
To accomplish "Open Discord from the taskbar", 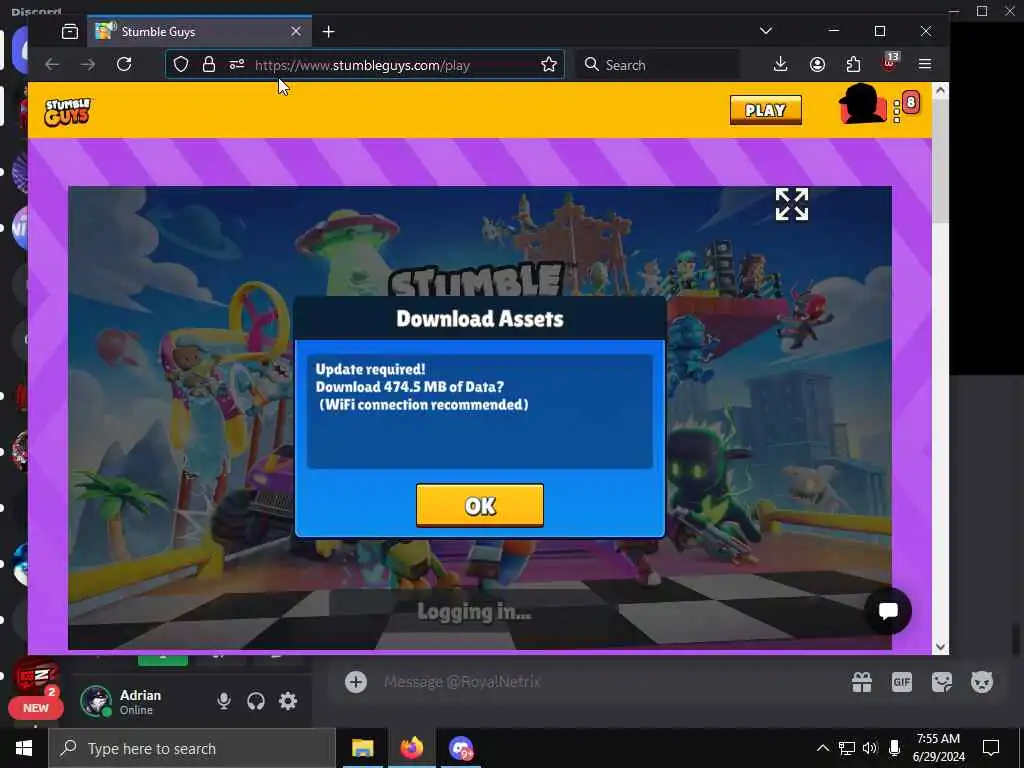I will click(x=461, y=748).
